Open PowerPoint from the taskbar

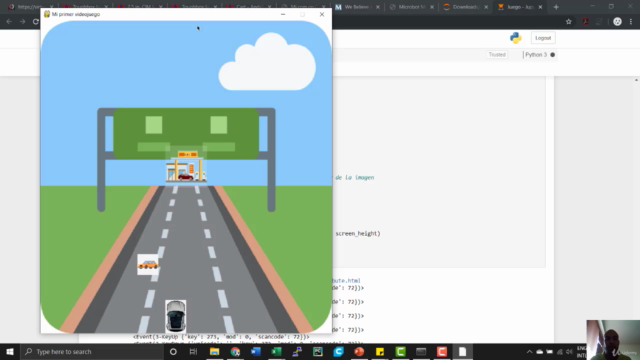coord(359,351)
